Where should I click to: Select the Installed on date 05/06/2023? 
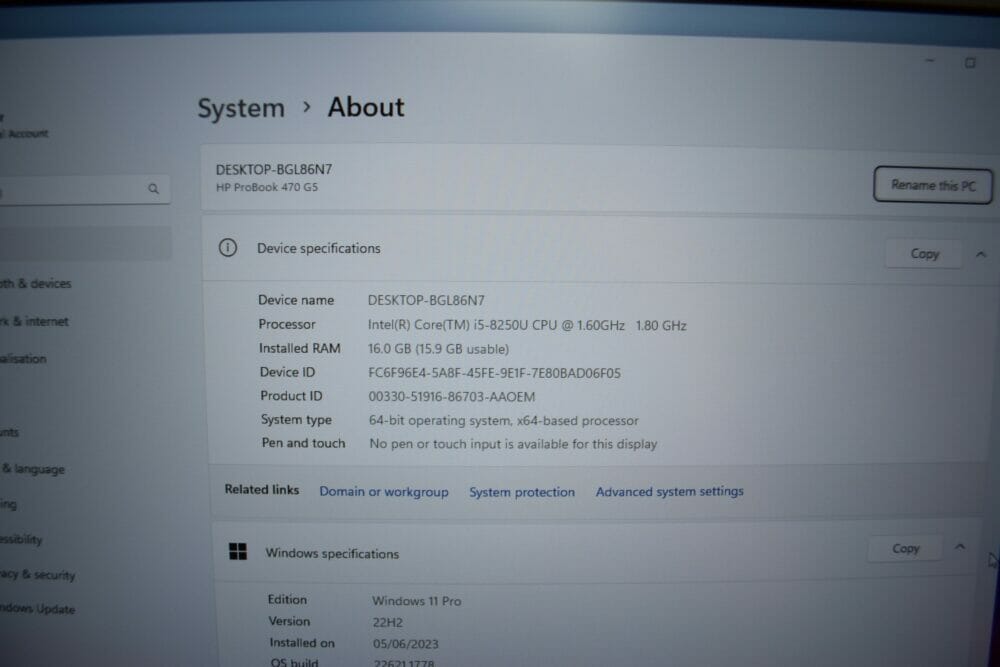pos(406,644)
